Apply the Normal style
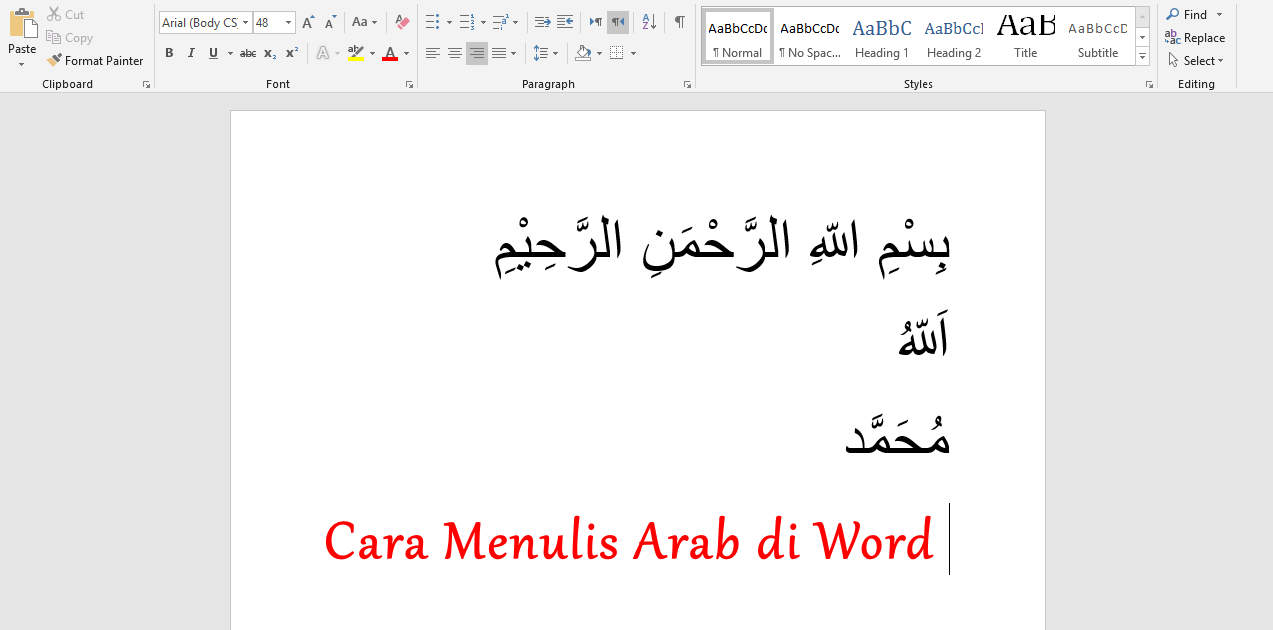This screenshot has width=1273, height=630. (738, 37)
